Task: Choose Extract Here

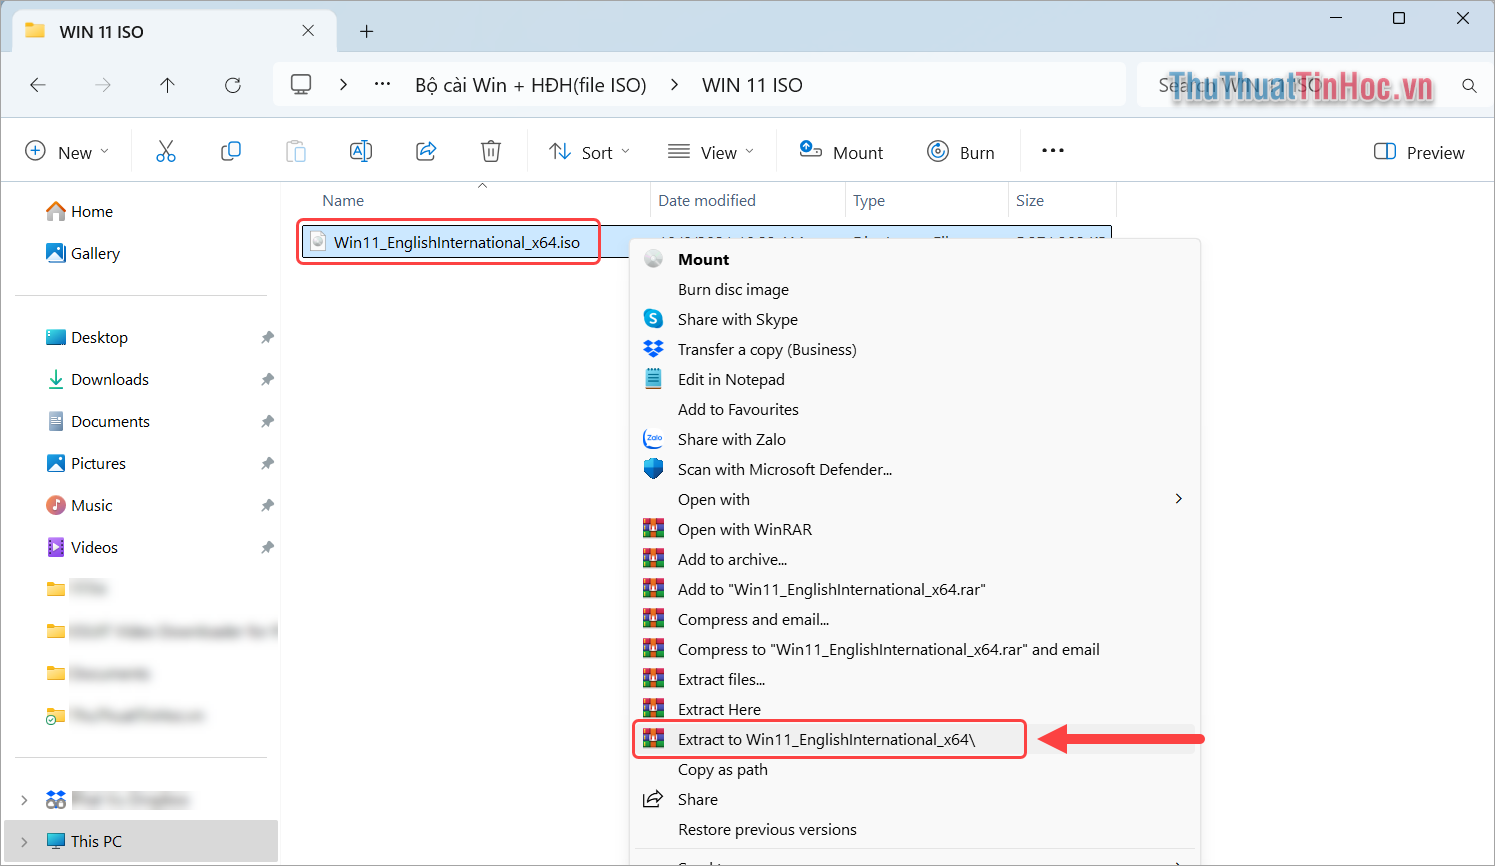Action: [x=915, y=709]
